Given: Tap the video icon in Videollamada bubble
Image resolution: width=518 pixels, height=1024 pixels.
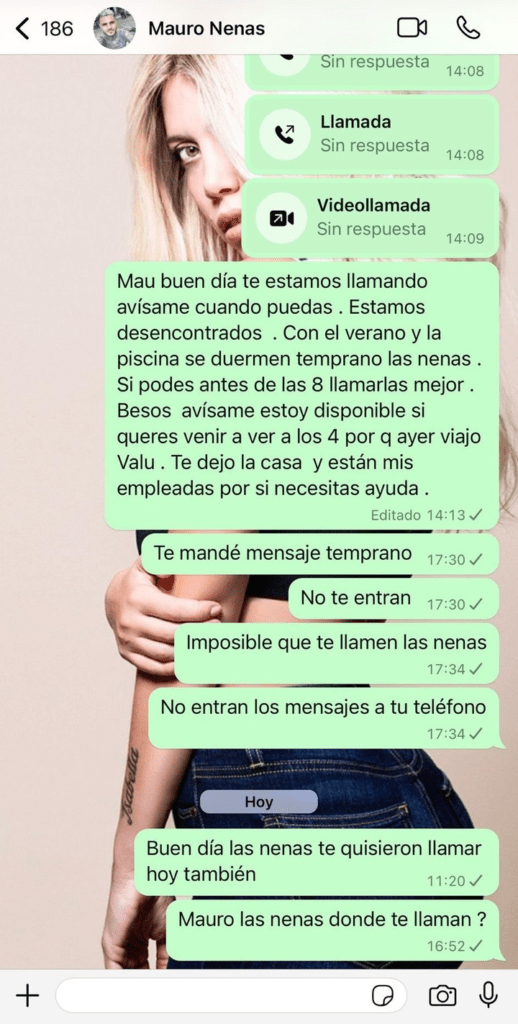Looking at the screenshot, I should 282,218.
